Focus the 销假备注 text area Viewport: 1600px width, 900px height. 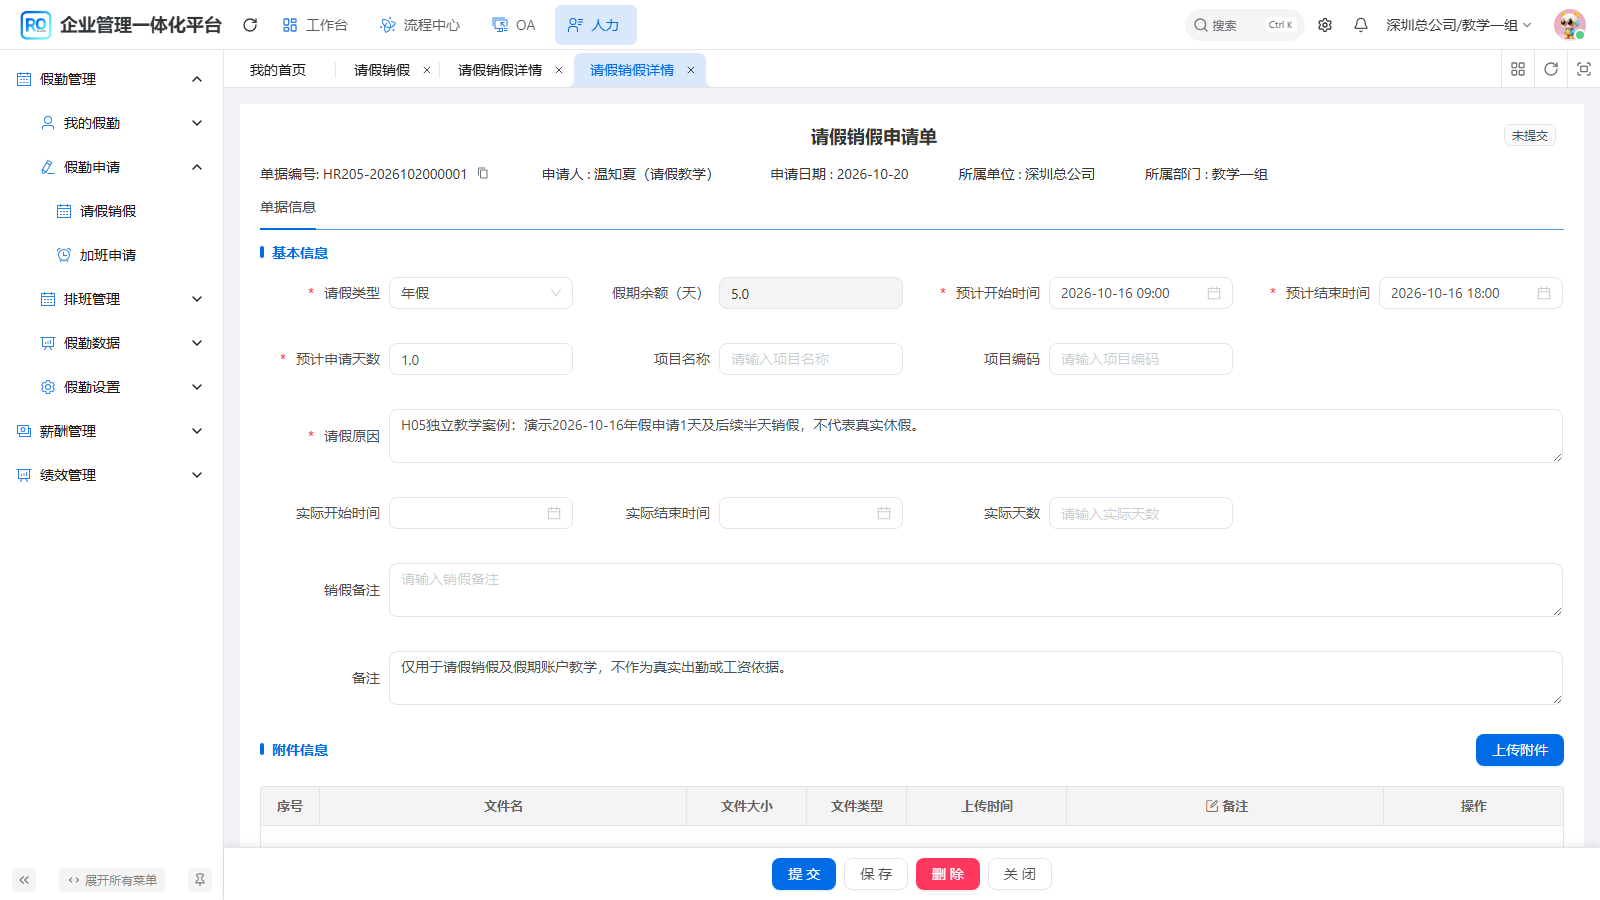[x=976, y=590]
